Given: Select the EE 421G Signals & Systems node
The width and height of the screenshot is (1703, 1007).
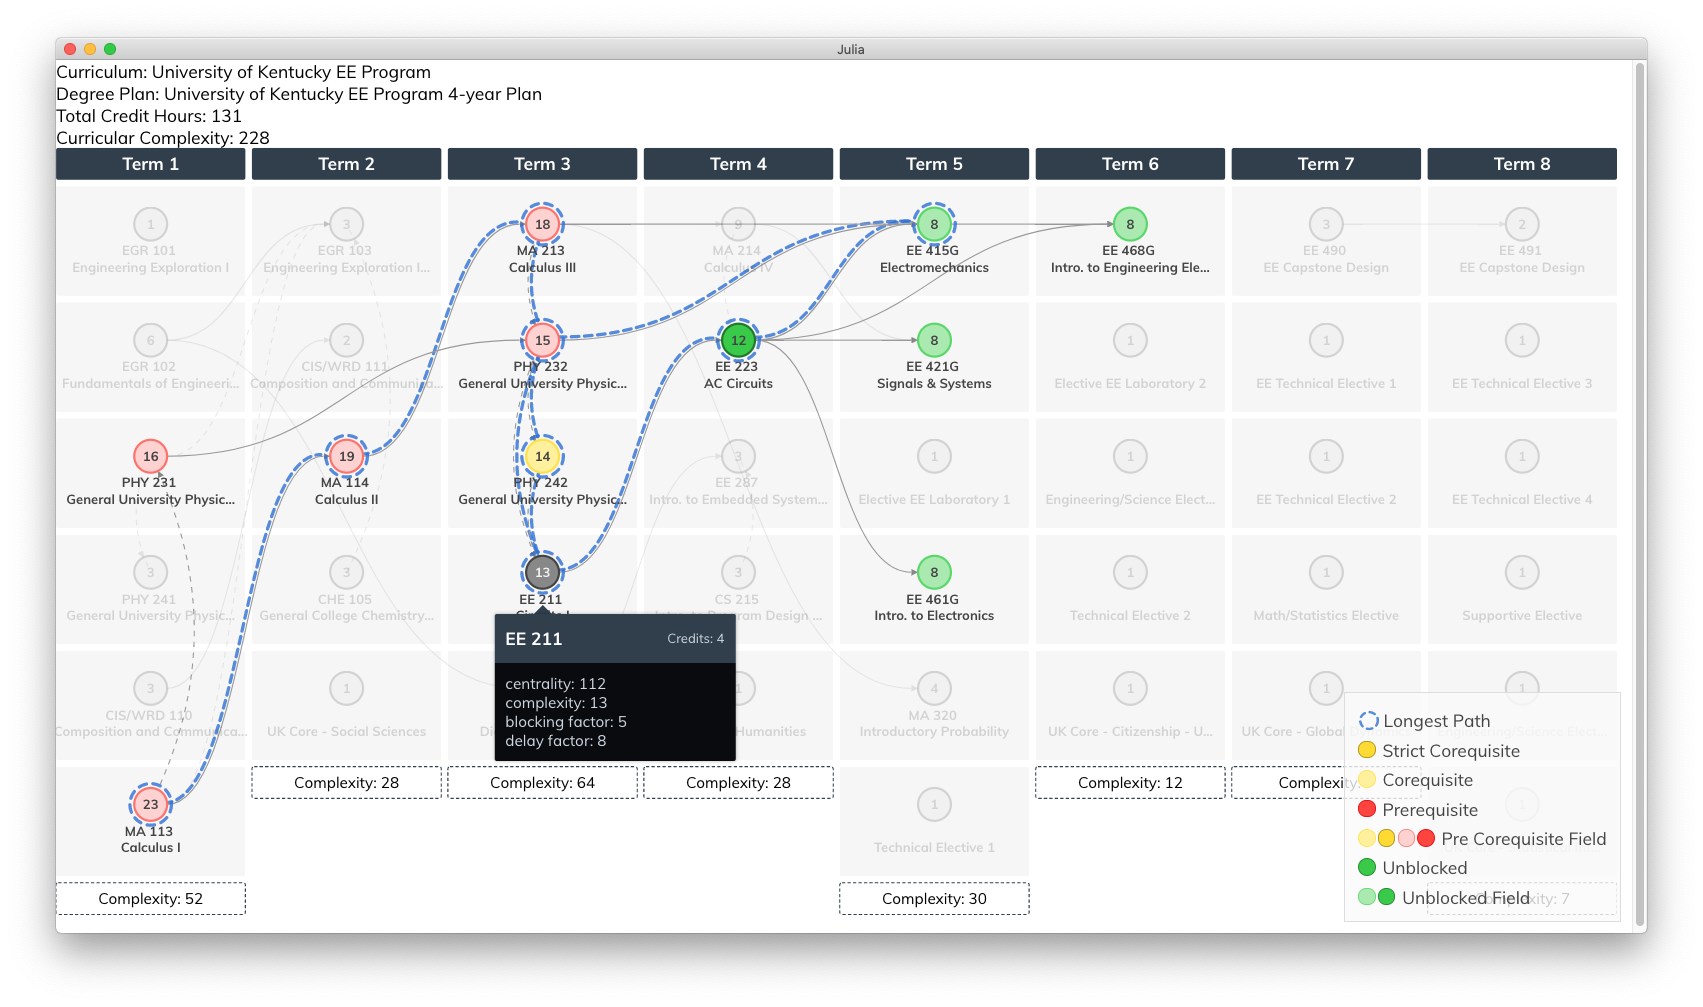Looking at the screenshot, I should tap(934, 340).
